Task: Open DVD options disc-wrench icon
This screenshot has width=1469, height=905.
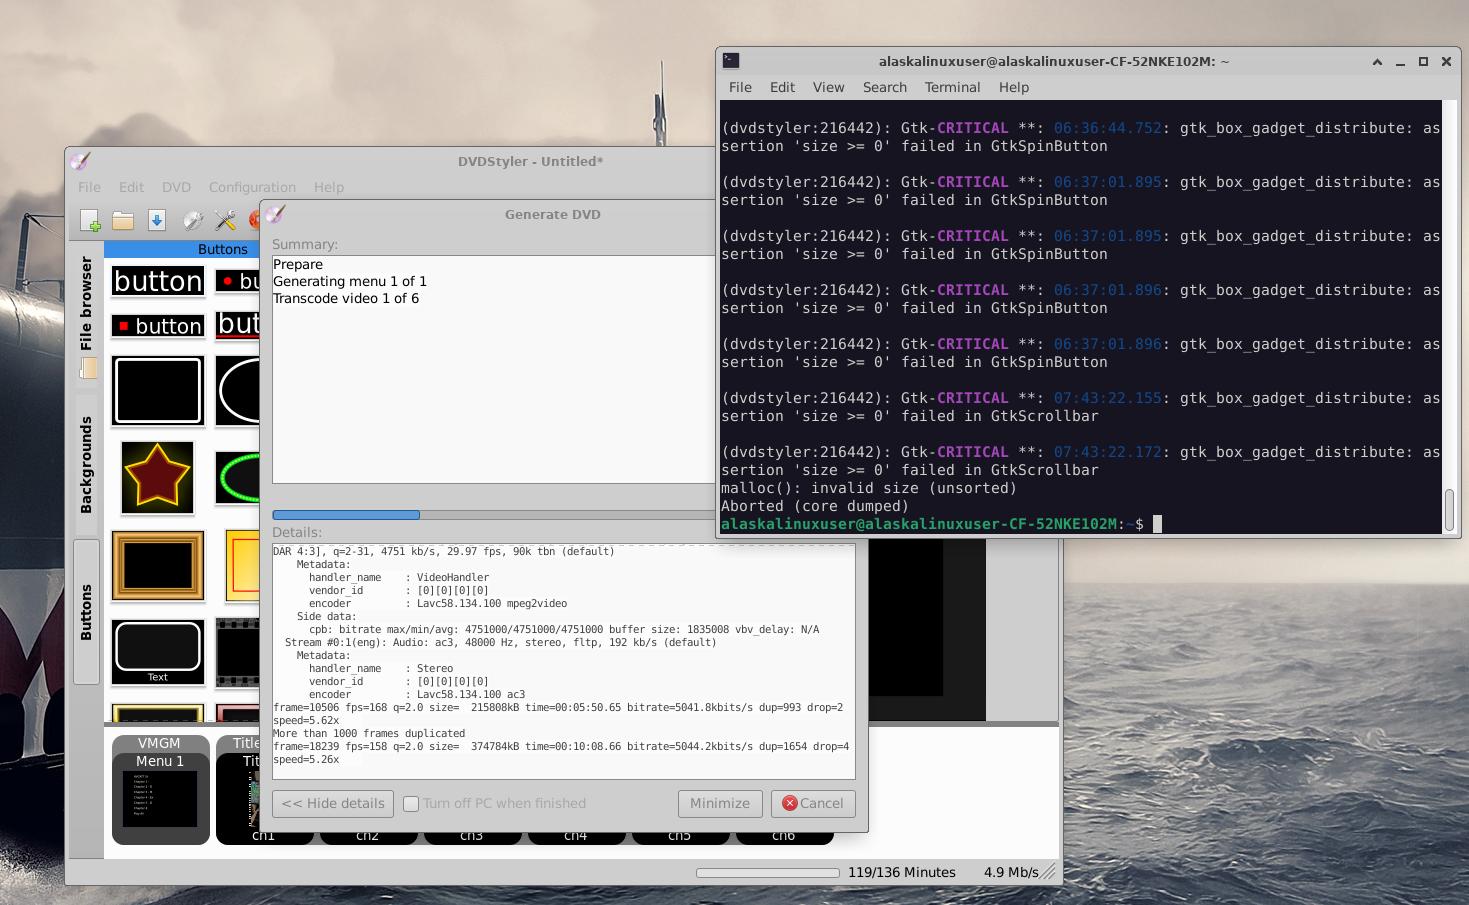Action: pos(192,221)
